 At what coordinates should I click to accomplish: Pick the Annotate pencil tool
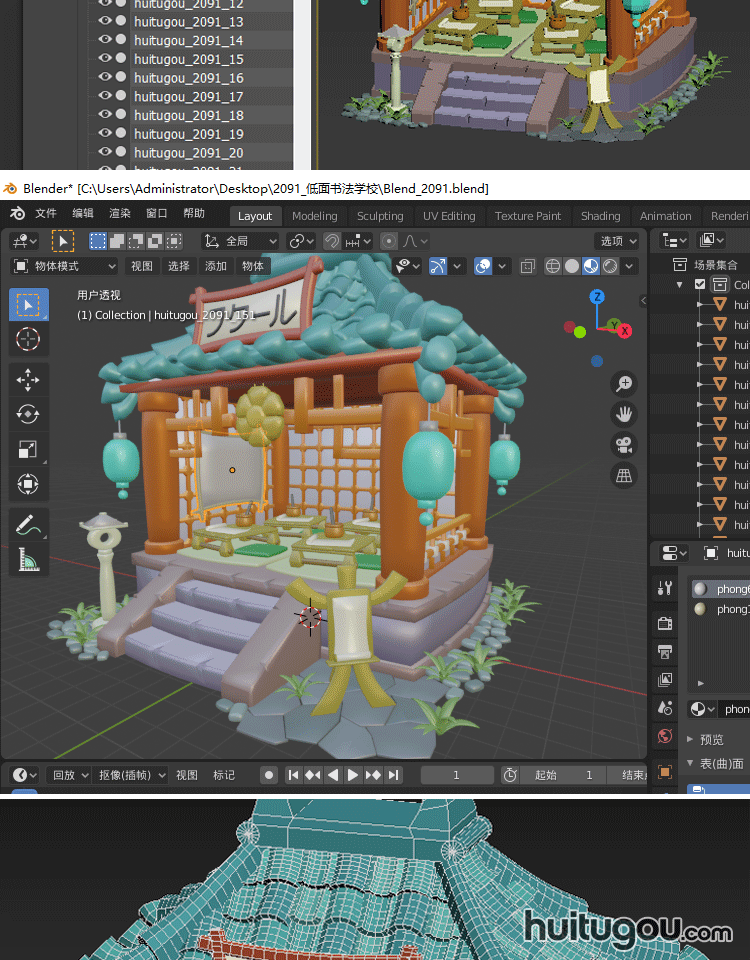coord(28,525)
